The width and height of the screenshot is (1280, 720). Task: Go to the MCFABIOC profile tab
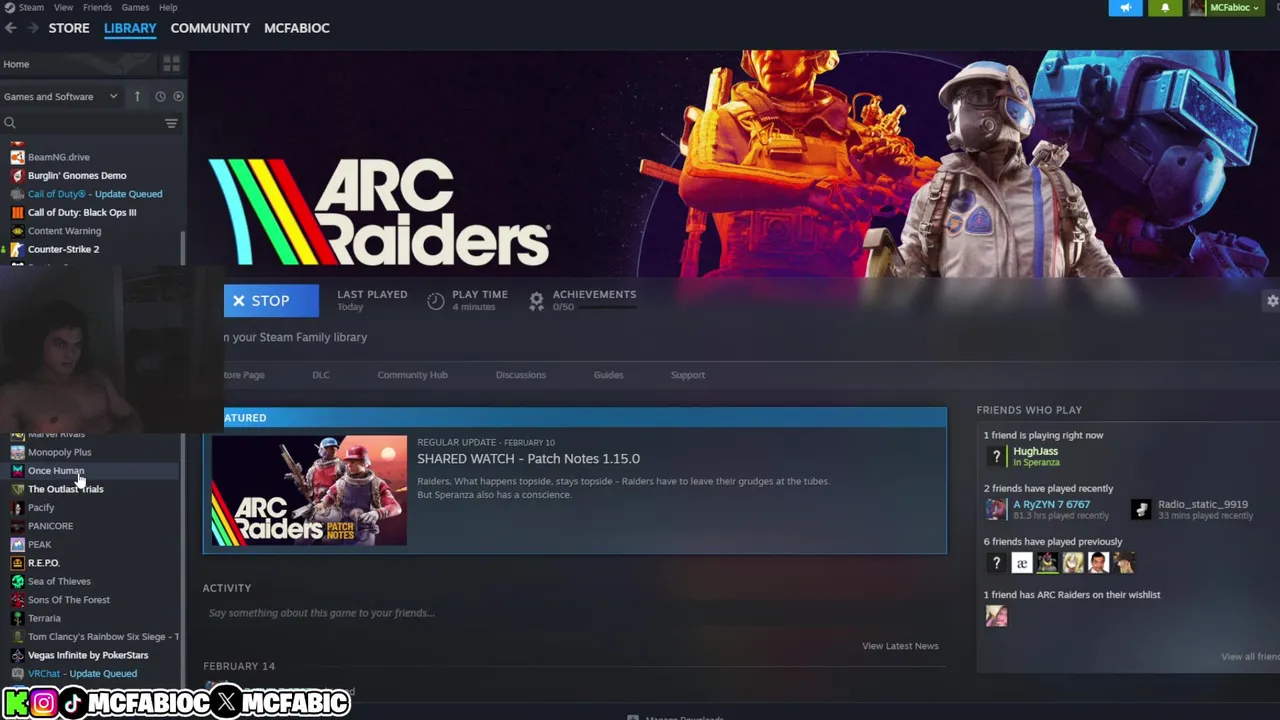click(297, 28)
